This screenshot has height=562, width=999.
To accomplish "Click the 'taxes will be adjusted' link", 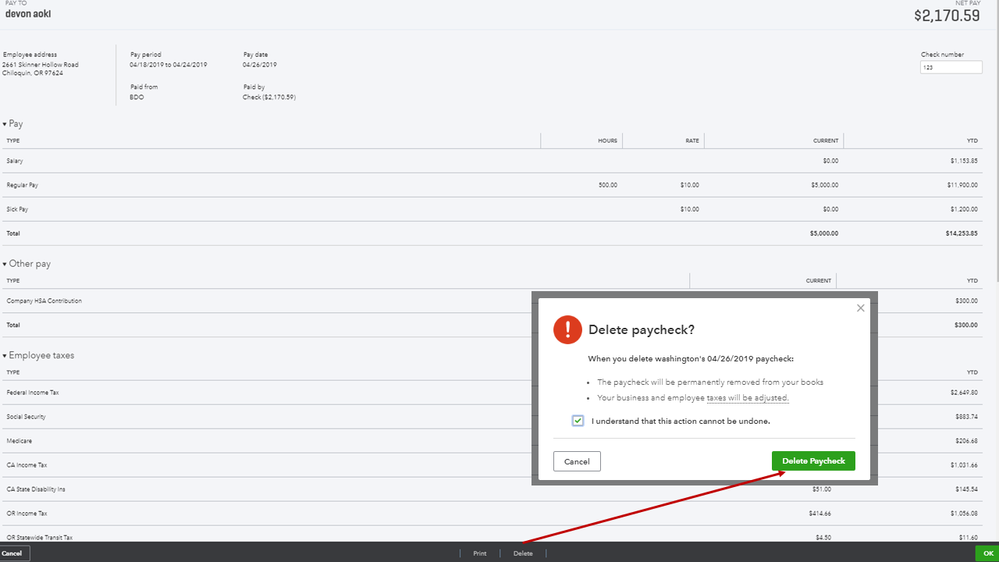I will pyautogui.click(x=747, y=398).
